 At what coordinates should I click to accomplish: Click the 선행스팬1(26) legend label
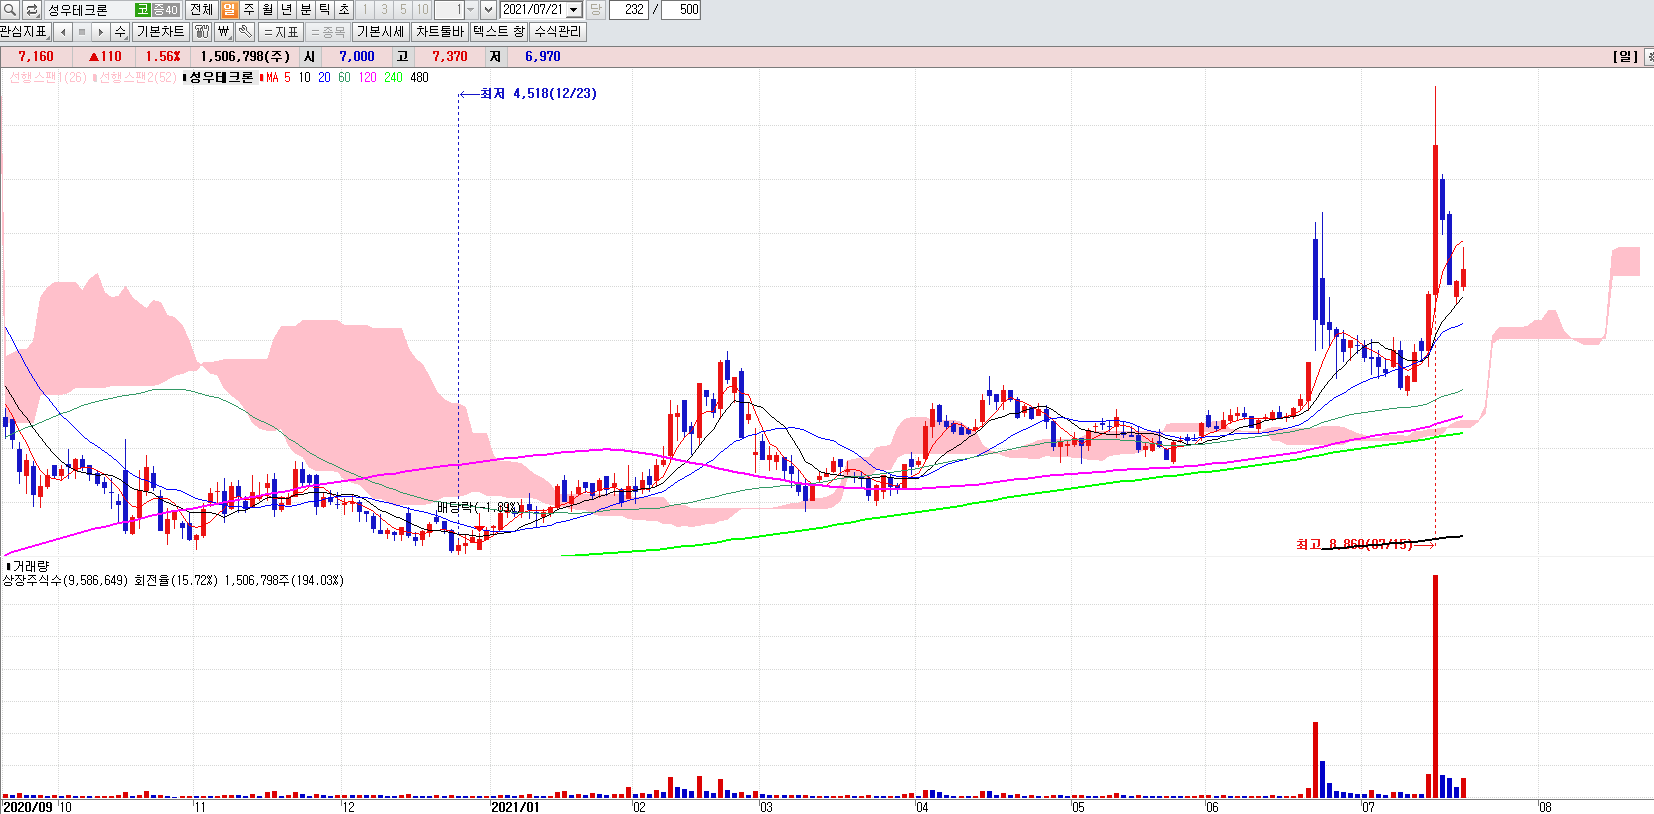(46, 77)
